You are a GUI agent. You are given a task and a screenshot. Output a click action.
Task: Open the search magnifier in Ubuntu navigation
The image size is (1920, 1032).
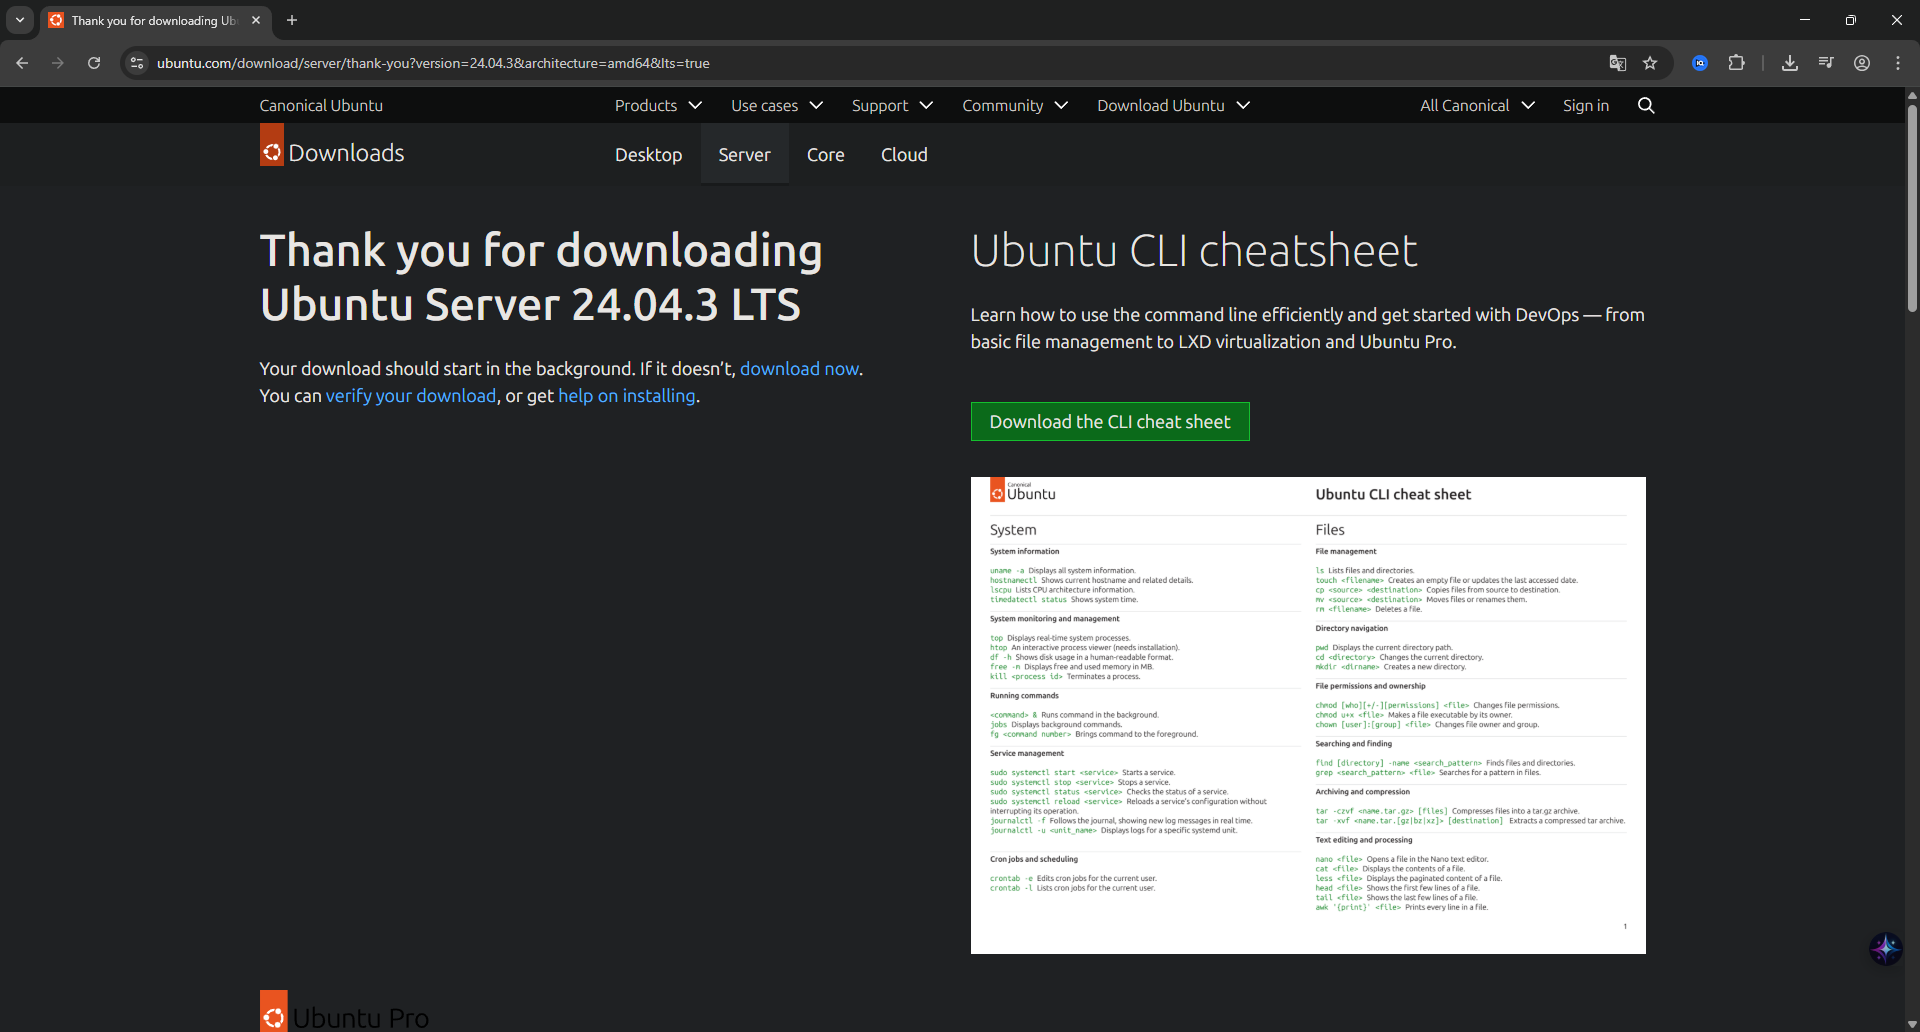[x=1646, y=105]
